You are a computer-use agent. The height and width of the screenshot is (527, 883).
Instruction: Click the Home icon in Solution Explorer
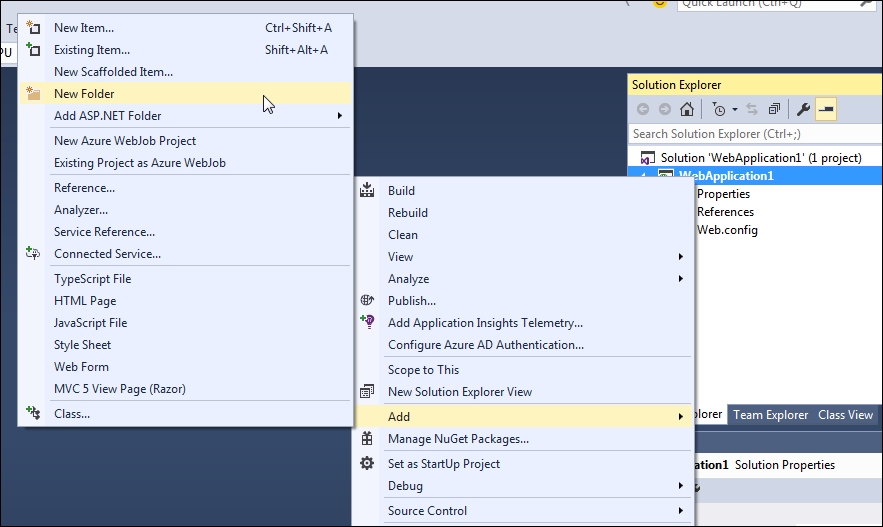click(x=686, y=109)
